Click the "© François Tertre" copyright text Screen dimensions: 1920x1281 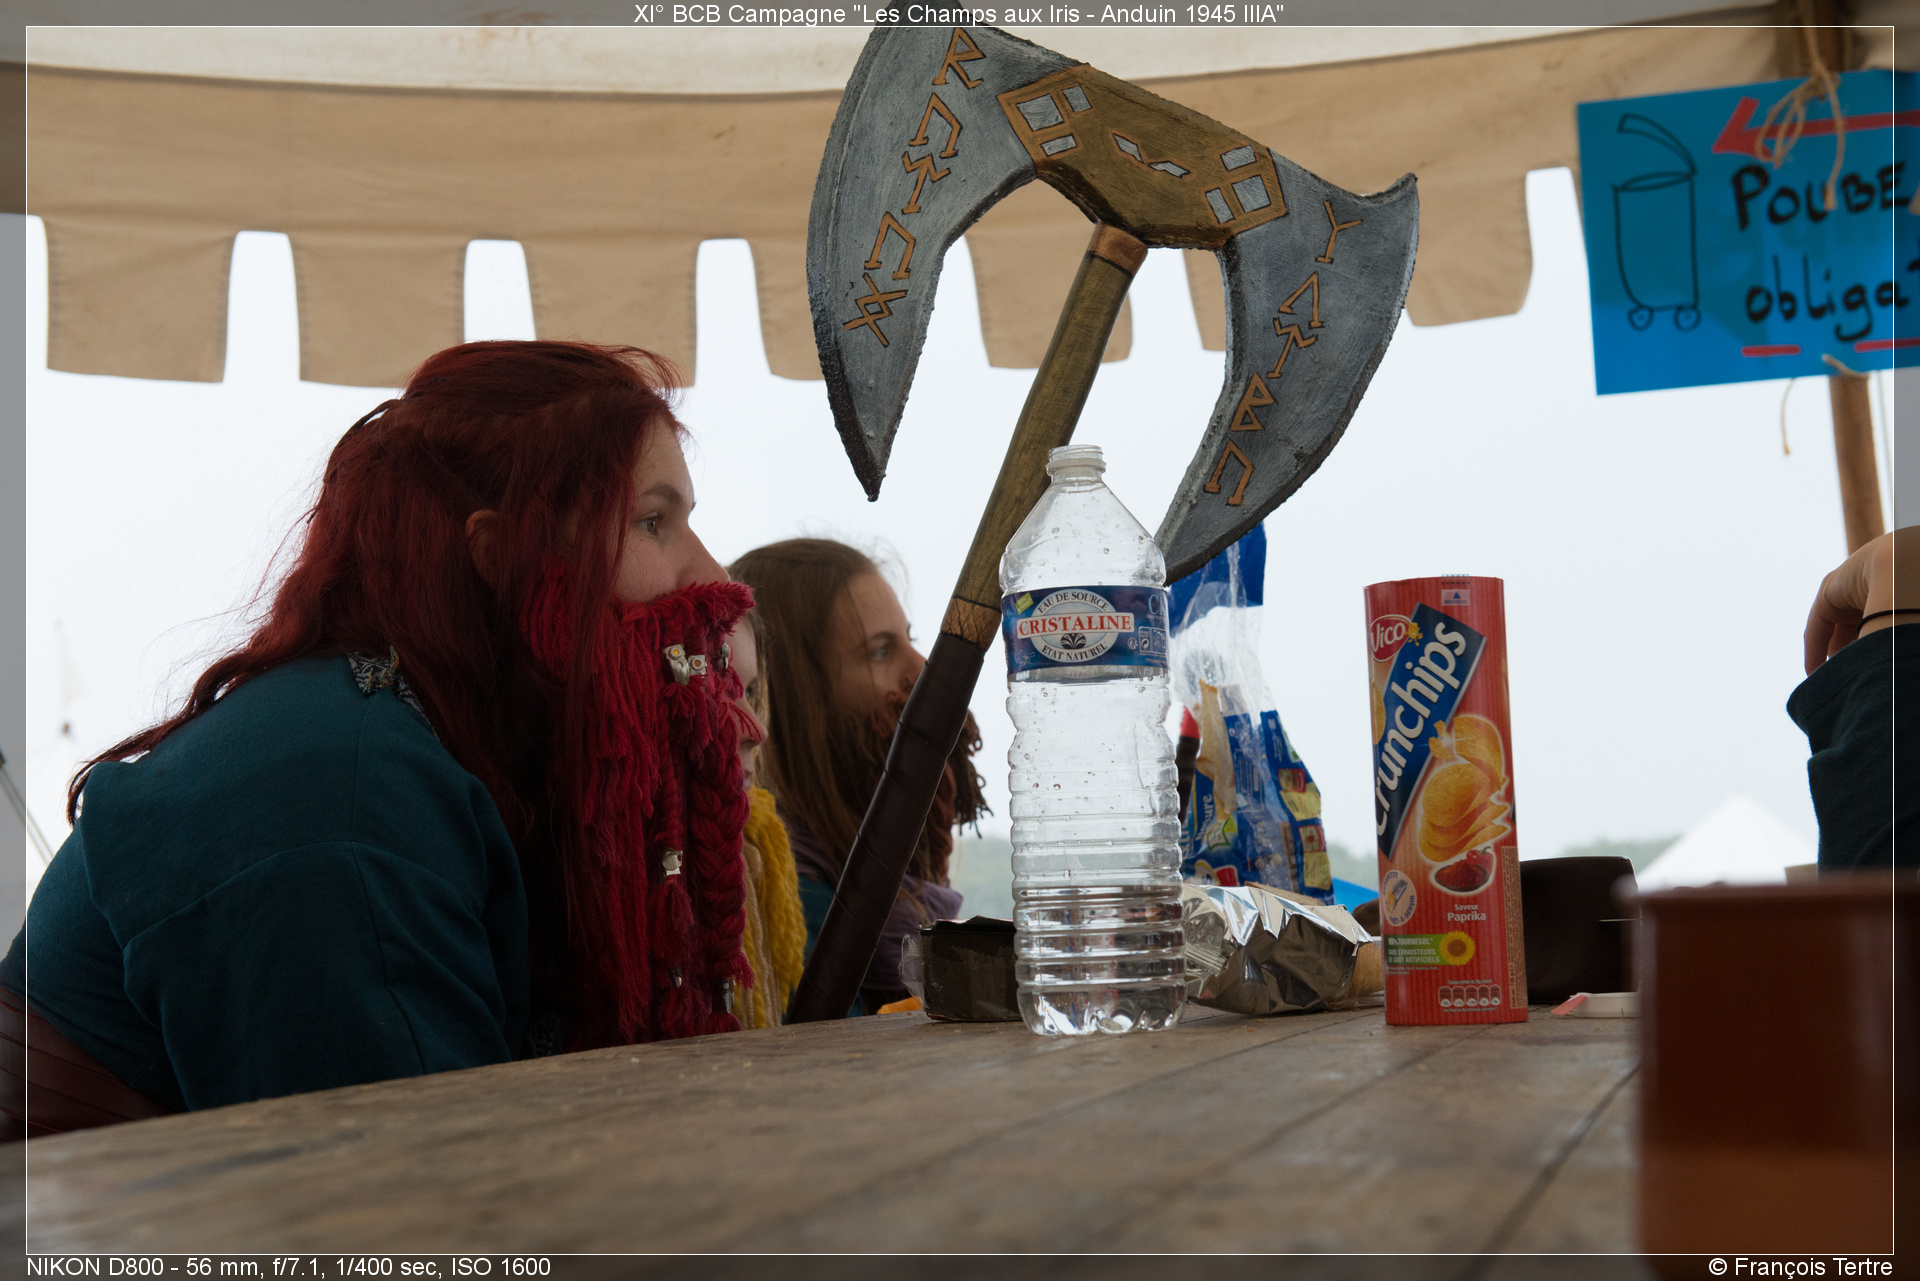tap(1800, 1266)
